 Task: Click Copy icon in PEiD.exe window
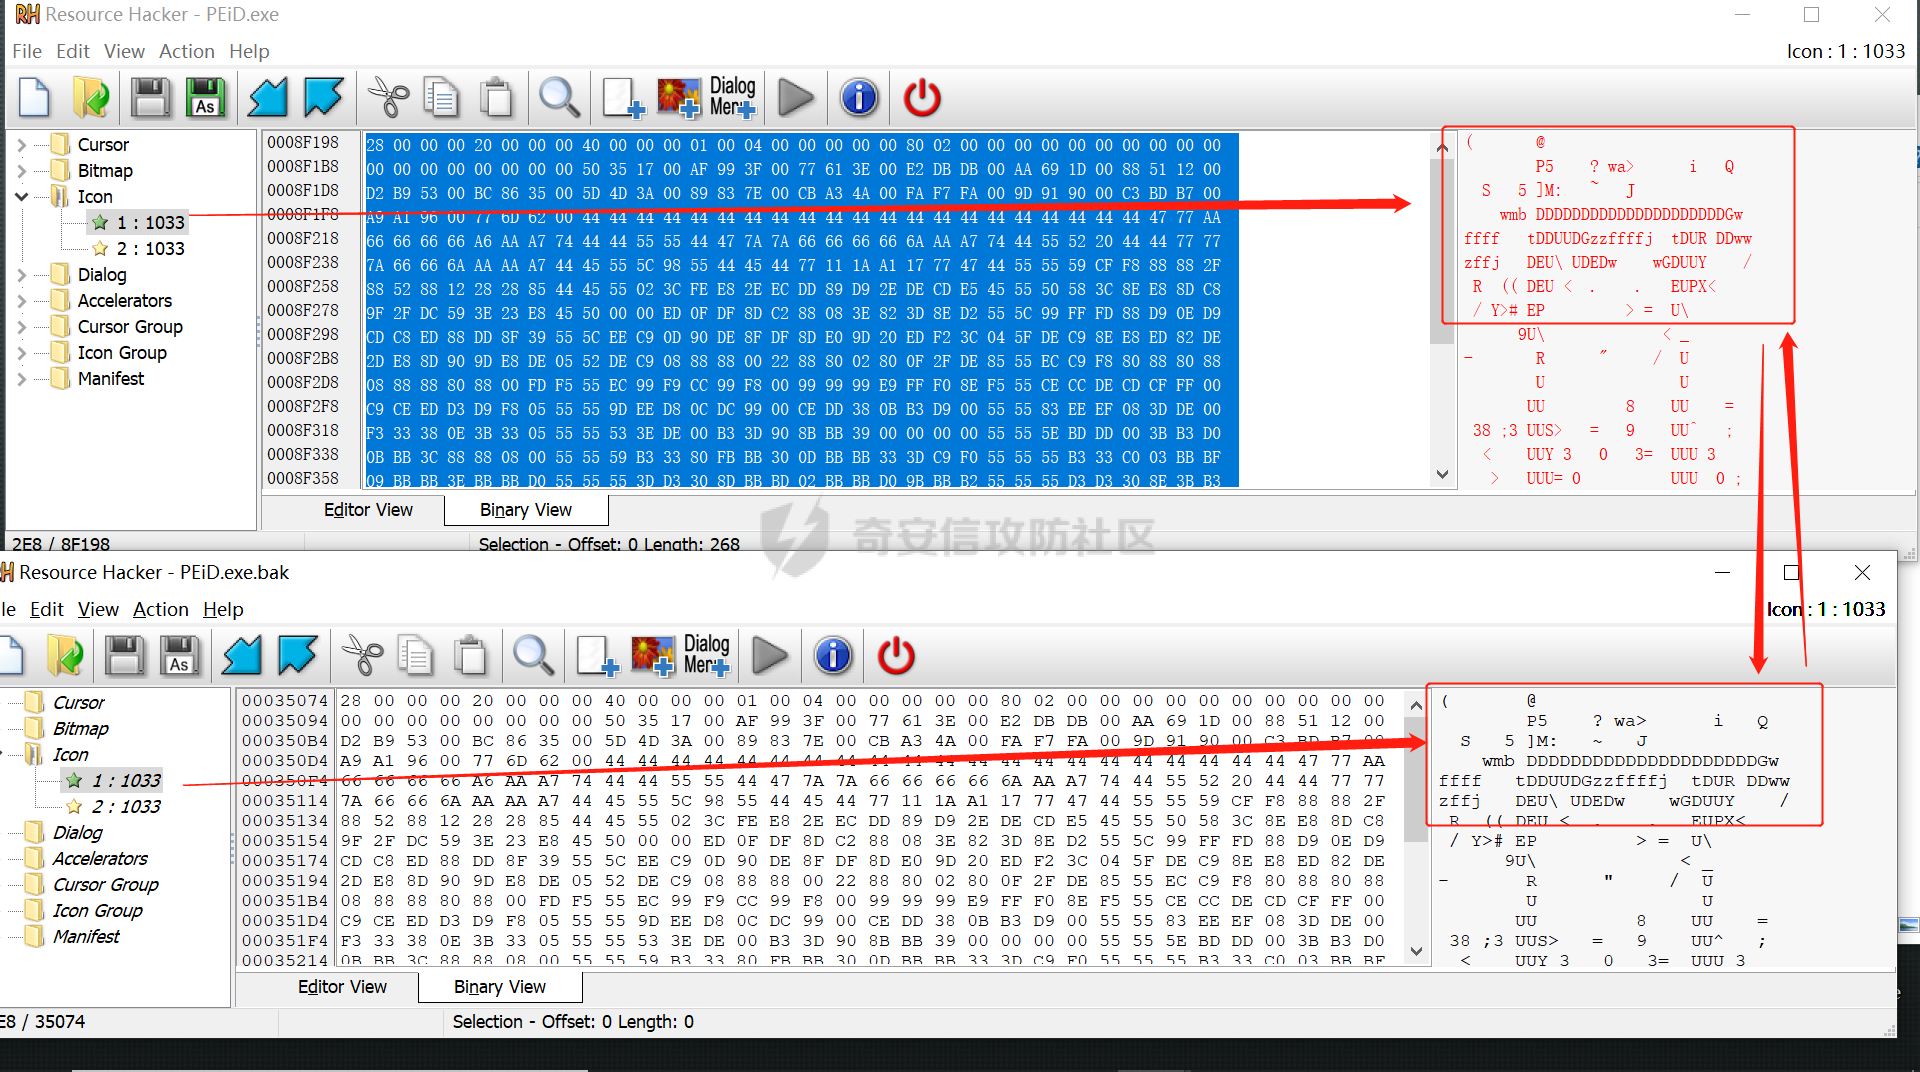441,98
